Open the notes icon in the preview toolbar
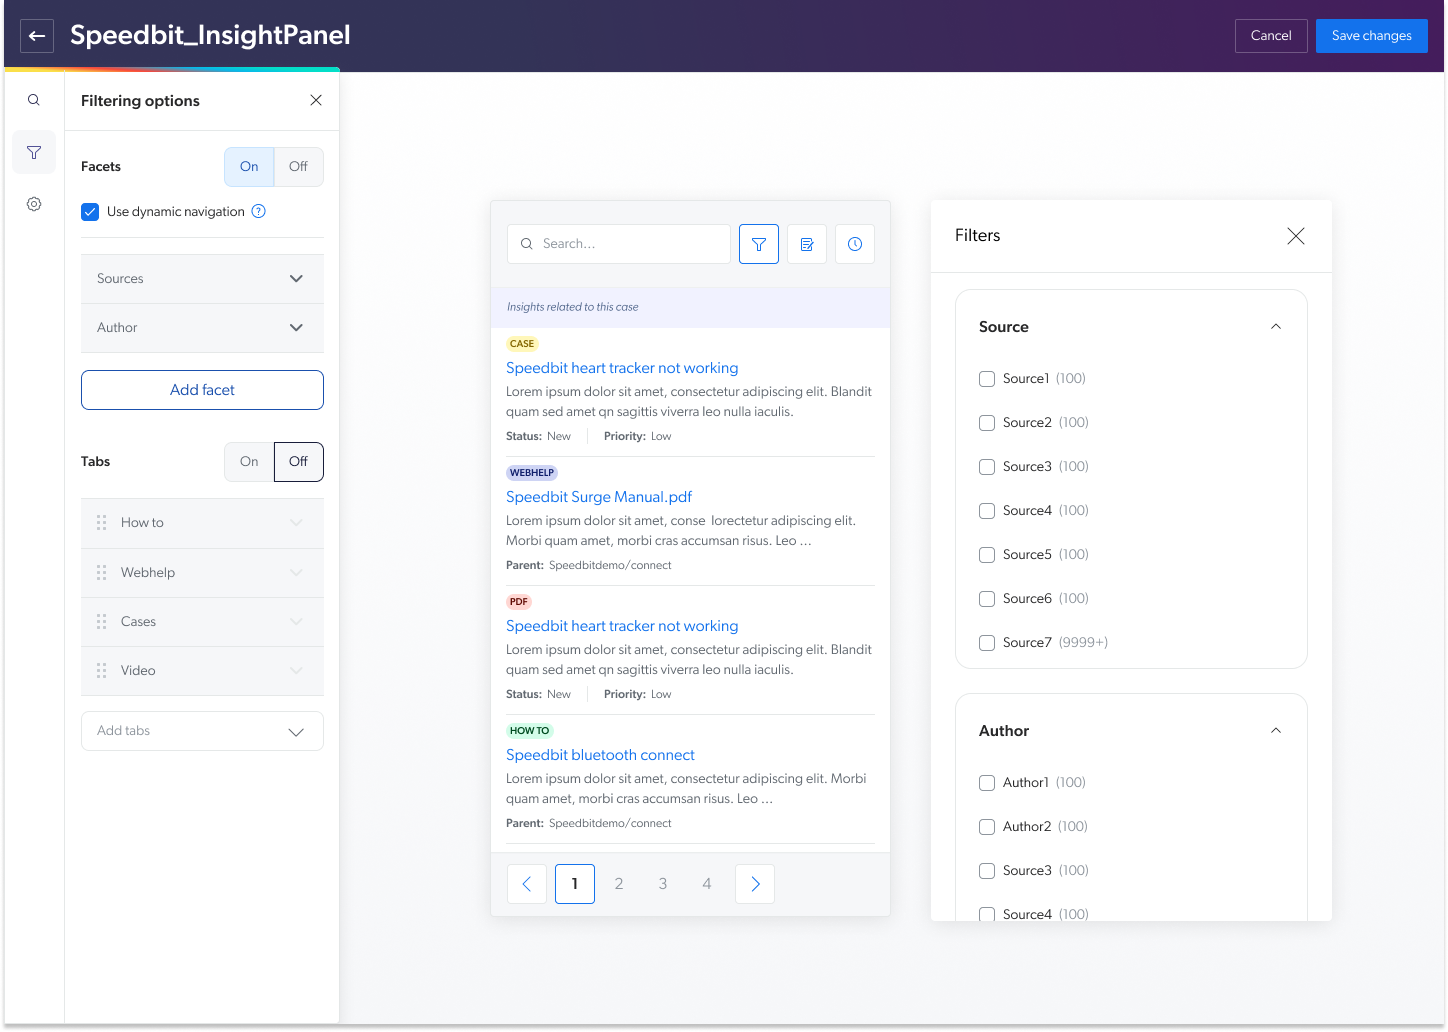The height and width of the screenshot is (1032, 1448). pos(806,243)
